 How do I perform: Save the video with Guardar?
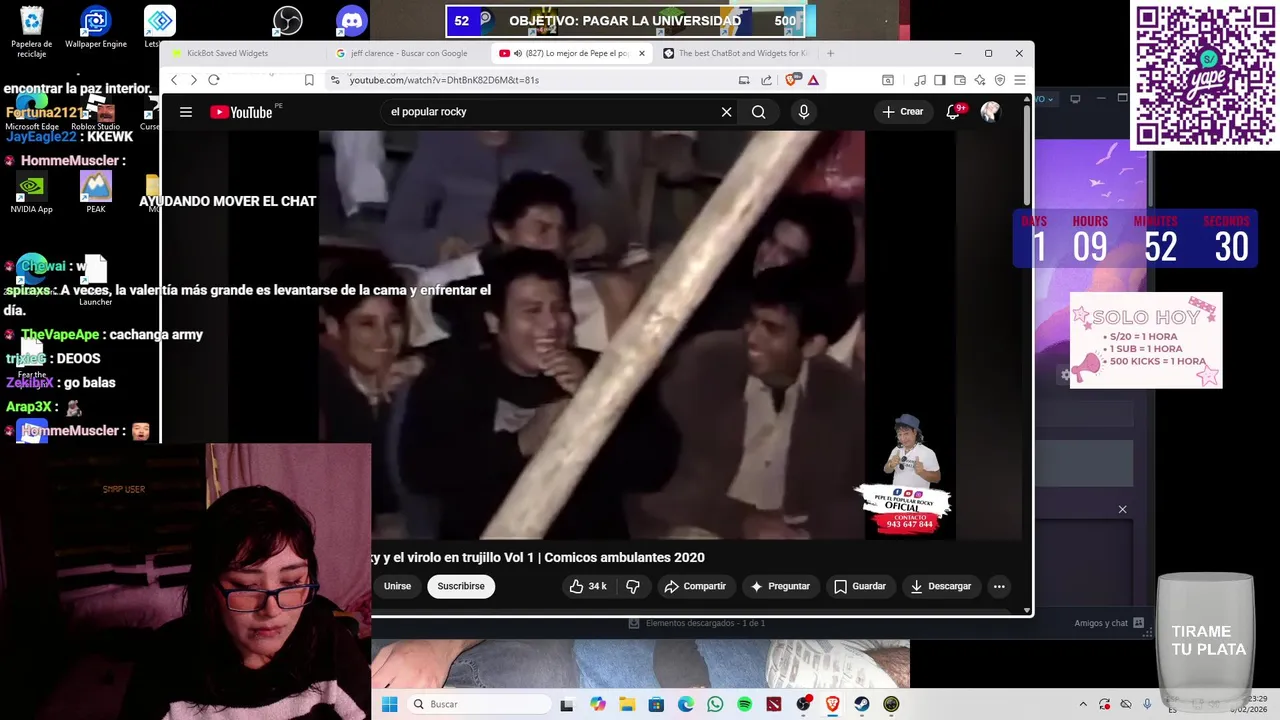(860, 586)
